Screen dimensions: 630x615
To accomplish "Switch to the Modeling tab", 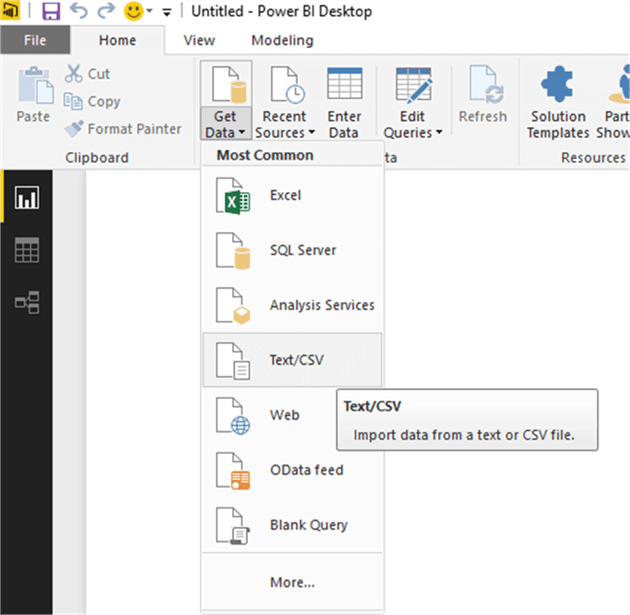I will pos(282,40).
